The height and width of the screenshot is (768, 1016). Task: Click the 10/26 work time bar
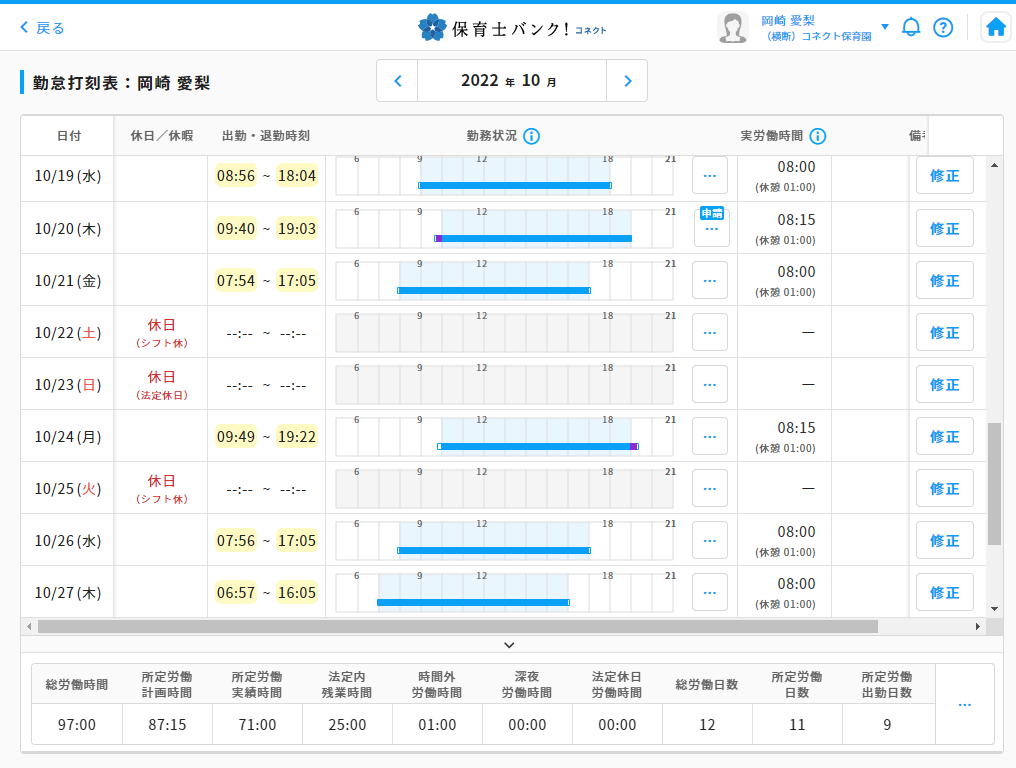(494, 550)
